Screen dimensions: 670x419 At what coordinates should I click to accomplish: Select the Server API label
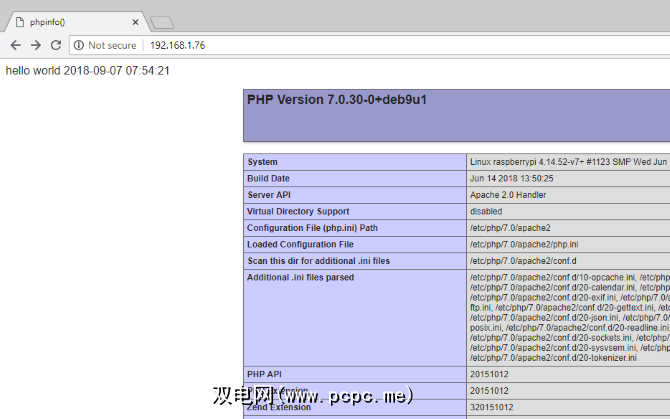pyautogui.click(x=269, y=195)
